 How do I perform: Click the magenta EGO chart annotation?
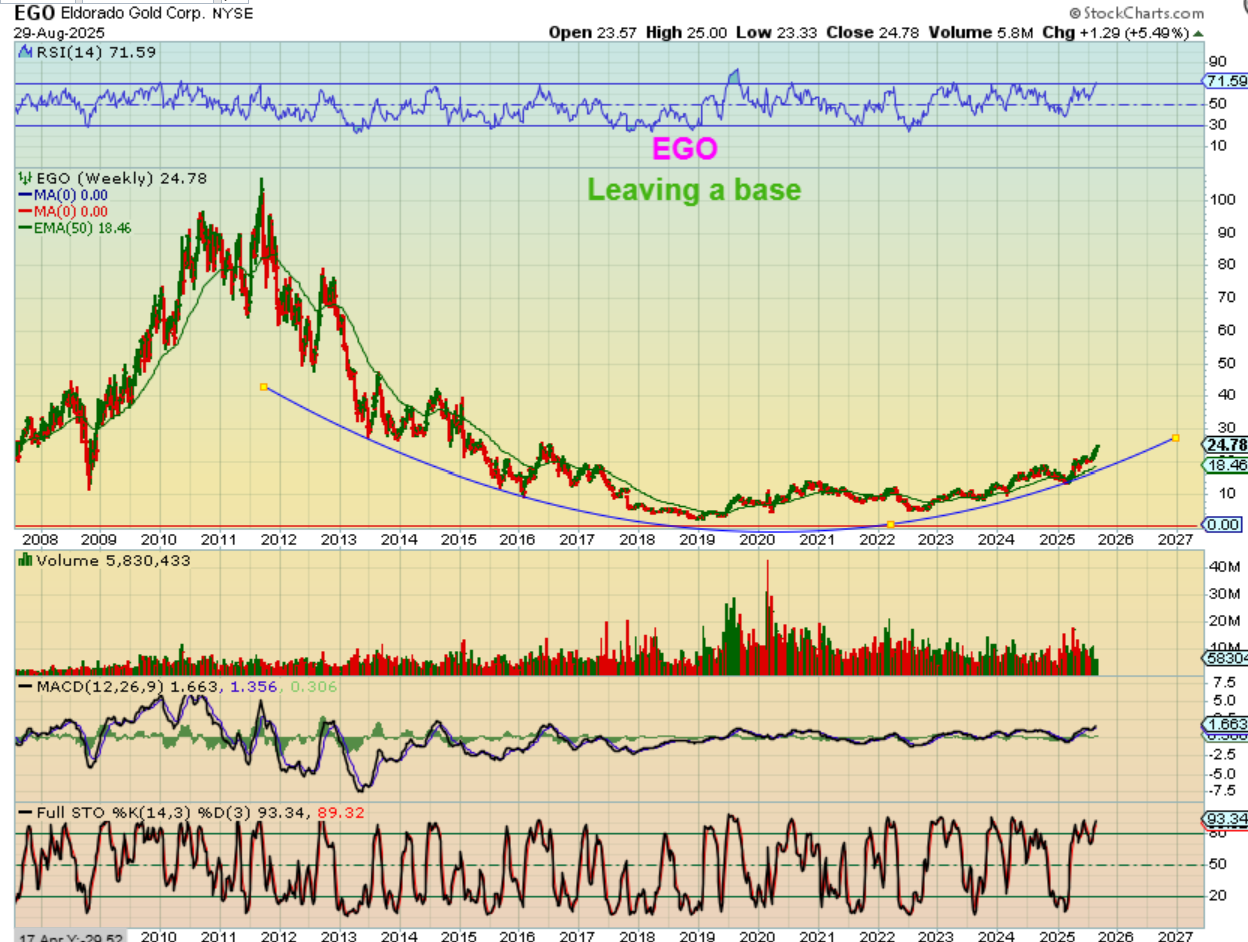click(685, 149)
